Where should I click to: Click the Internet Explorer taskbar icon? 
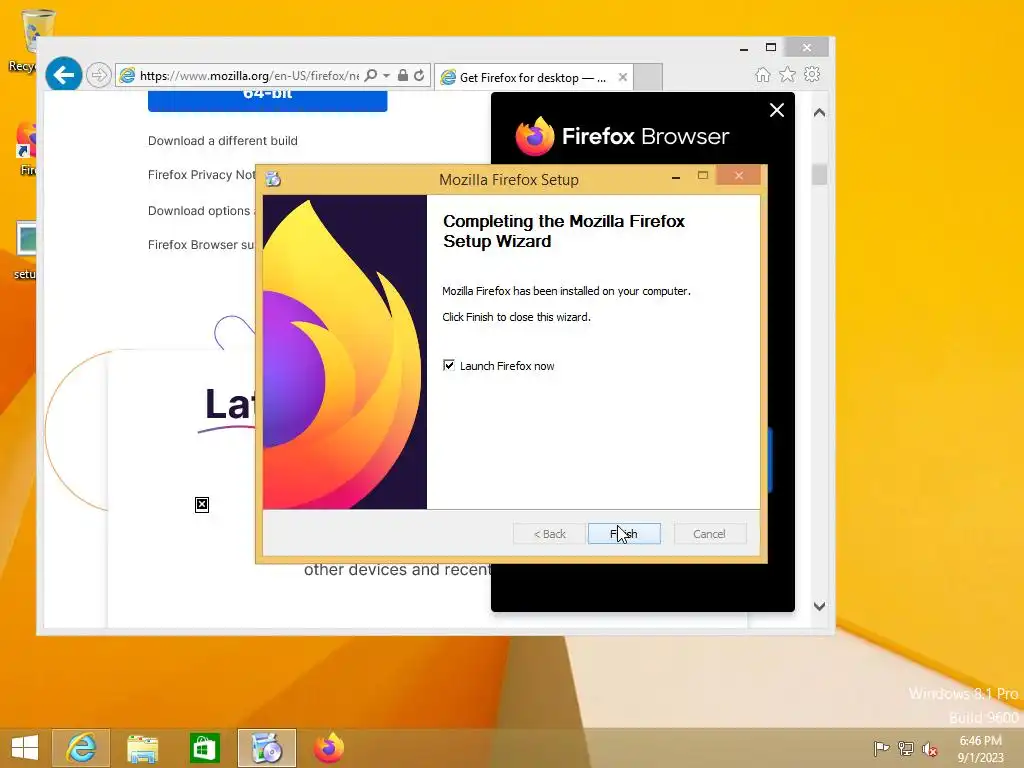pyautogui.click(x=81, y=748)
